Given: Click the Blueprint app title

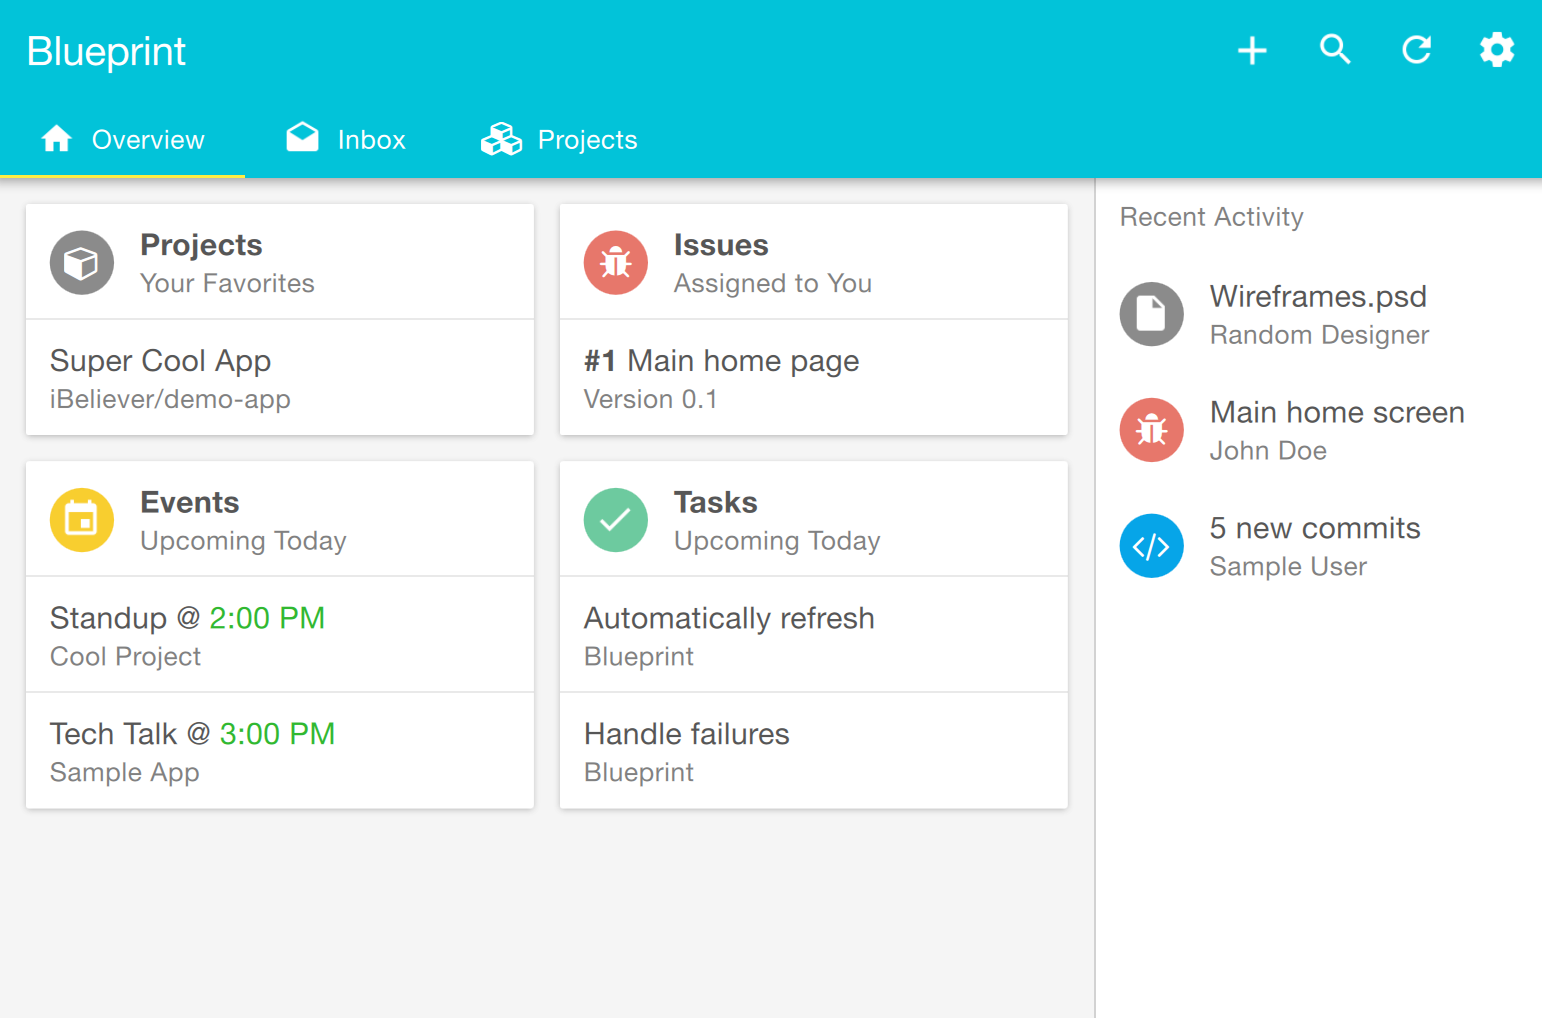Looking at the screenshot, I should 106,50.
